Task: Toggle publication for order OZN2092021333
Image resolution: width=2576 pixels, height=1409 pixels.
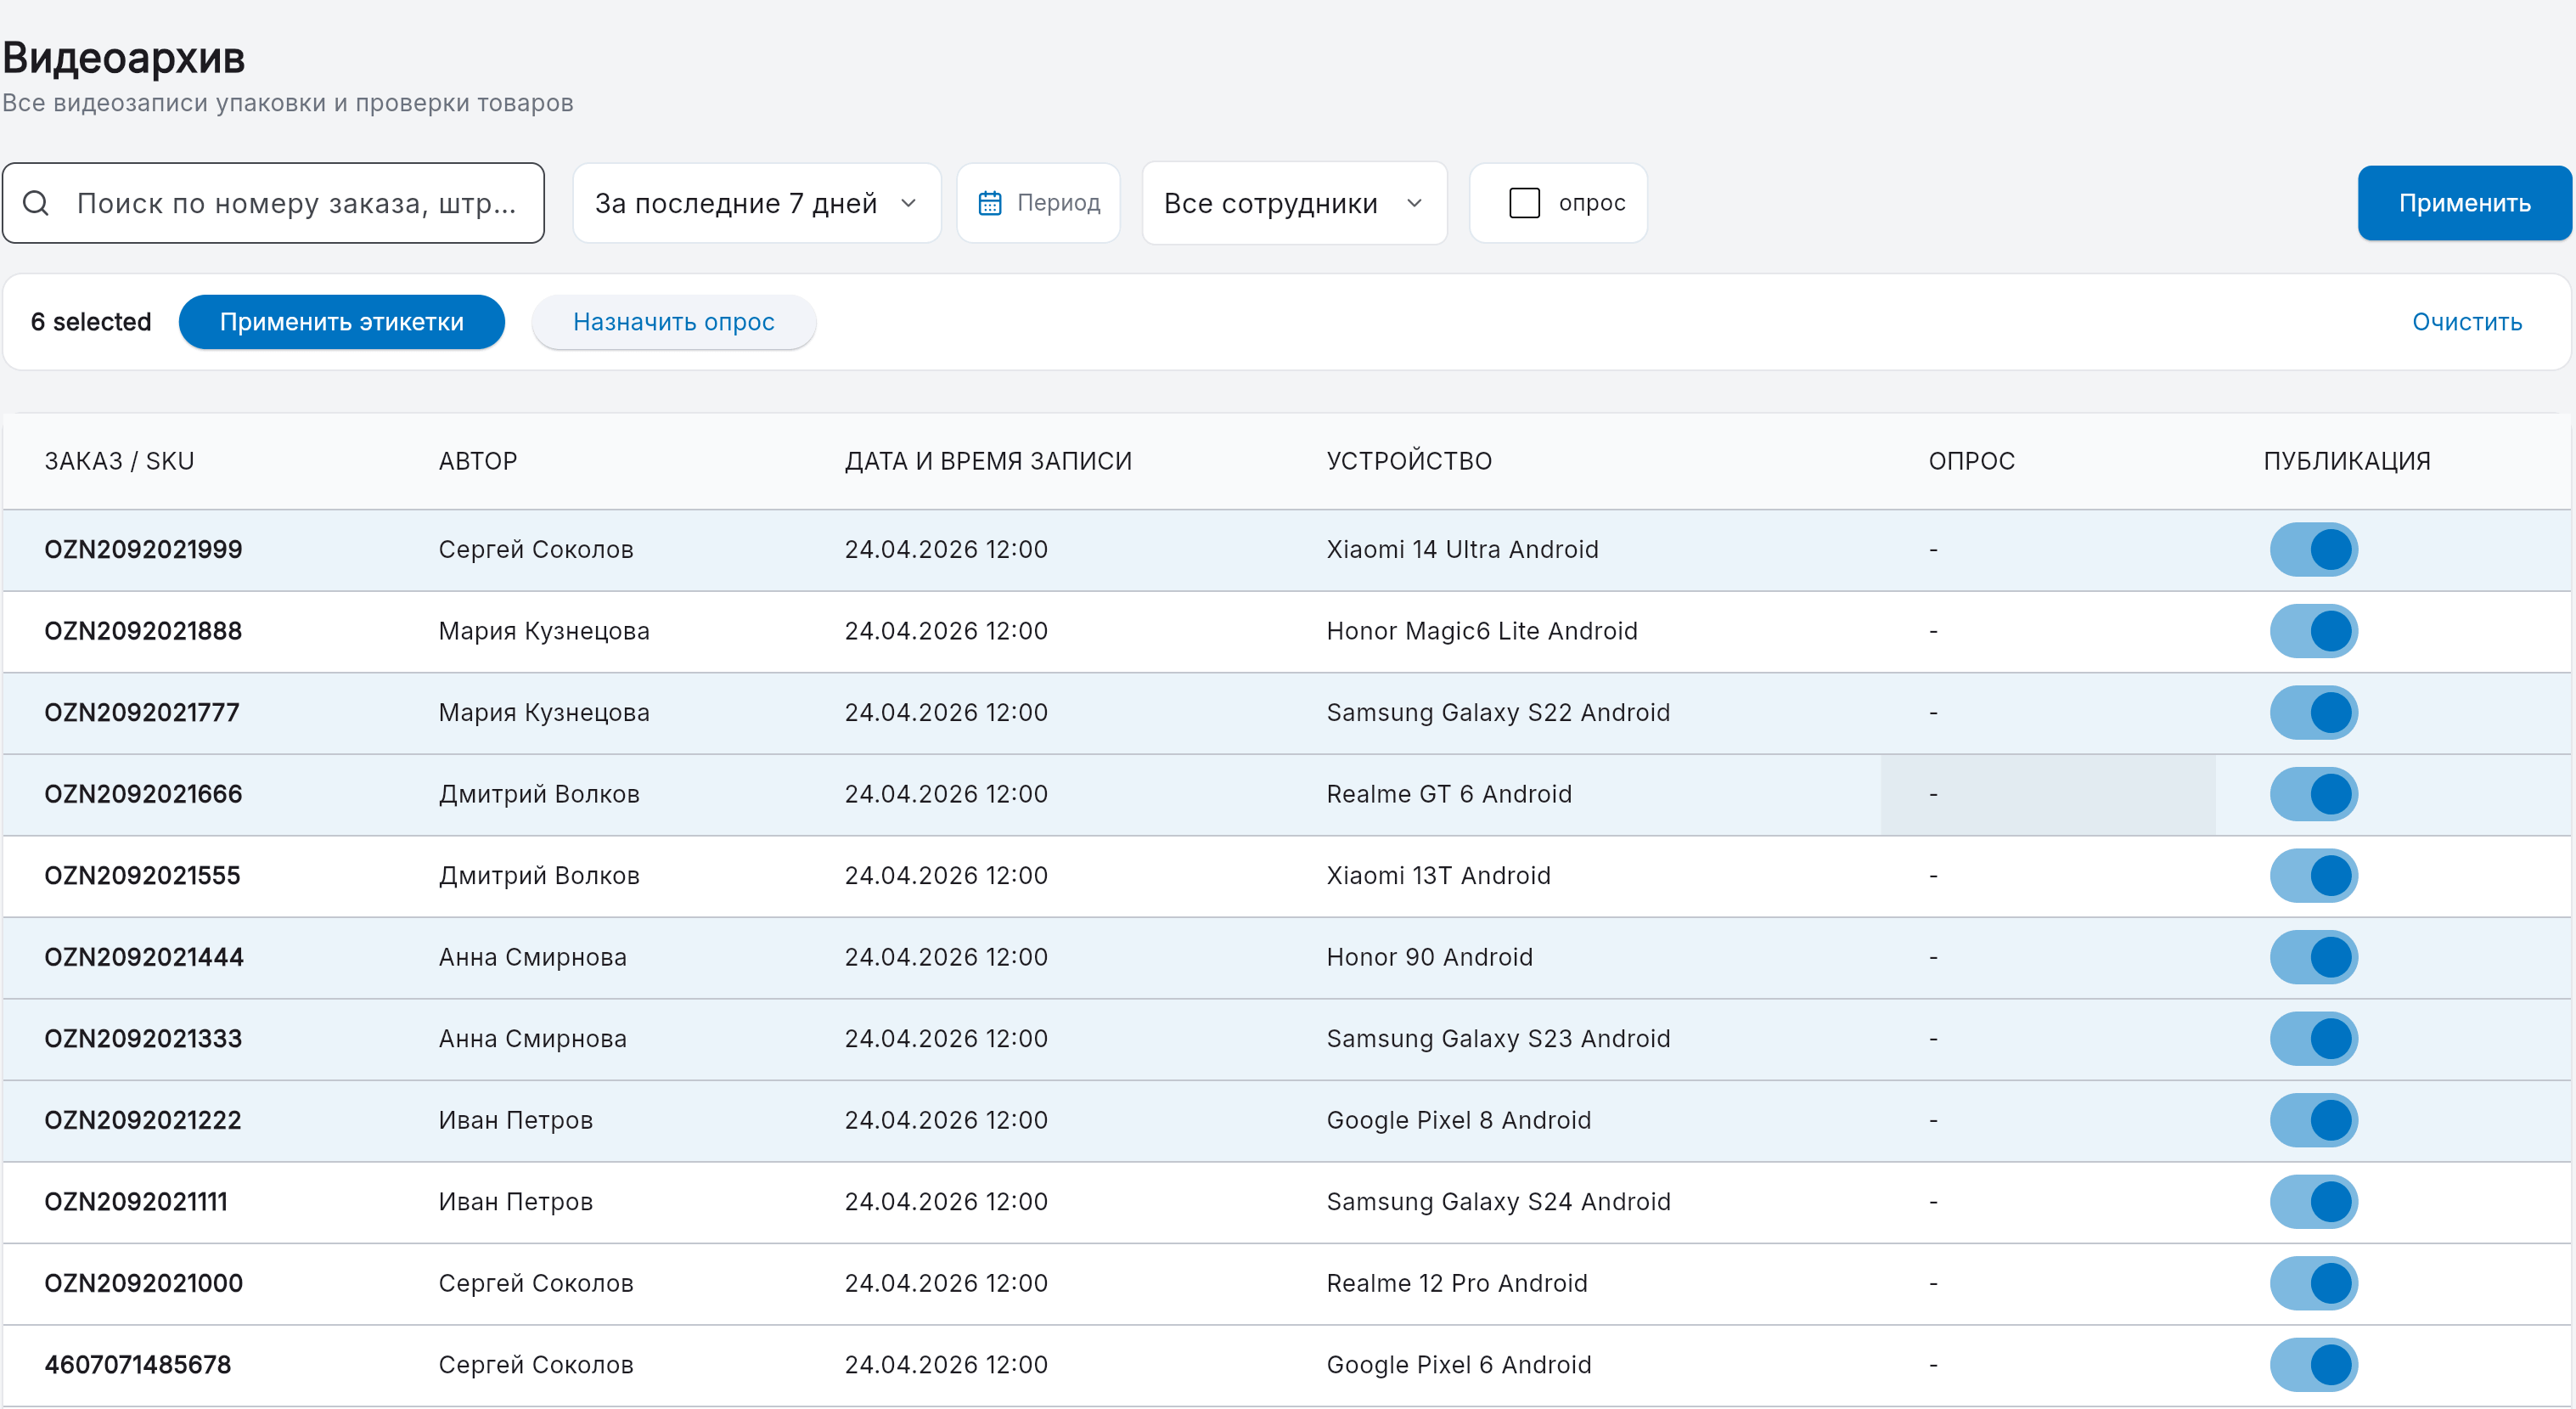Action: point(2313,1039)
